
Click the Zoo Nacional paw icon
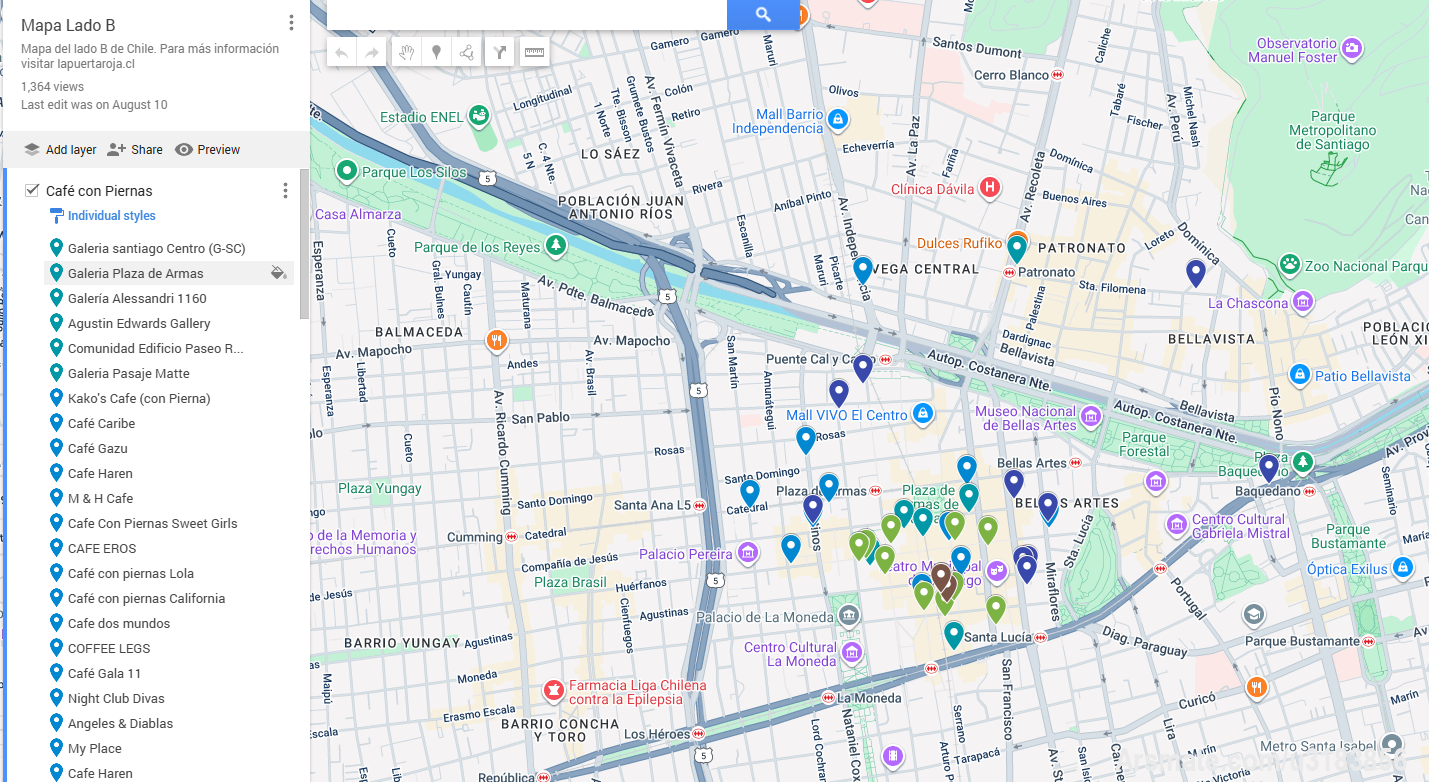(x=1290, y=265)
